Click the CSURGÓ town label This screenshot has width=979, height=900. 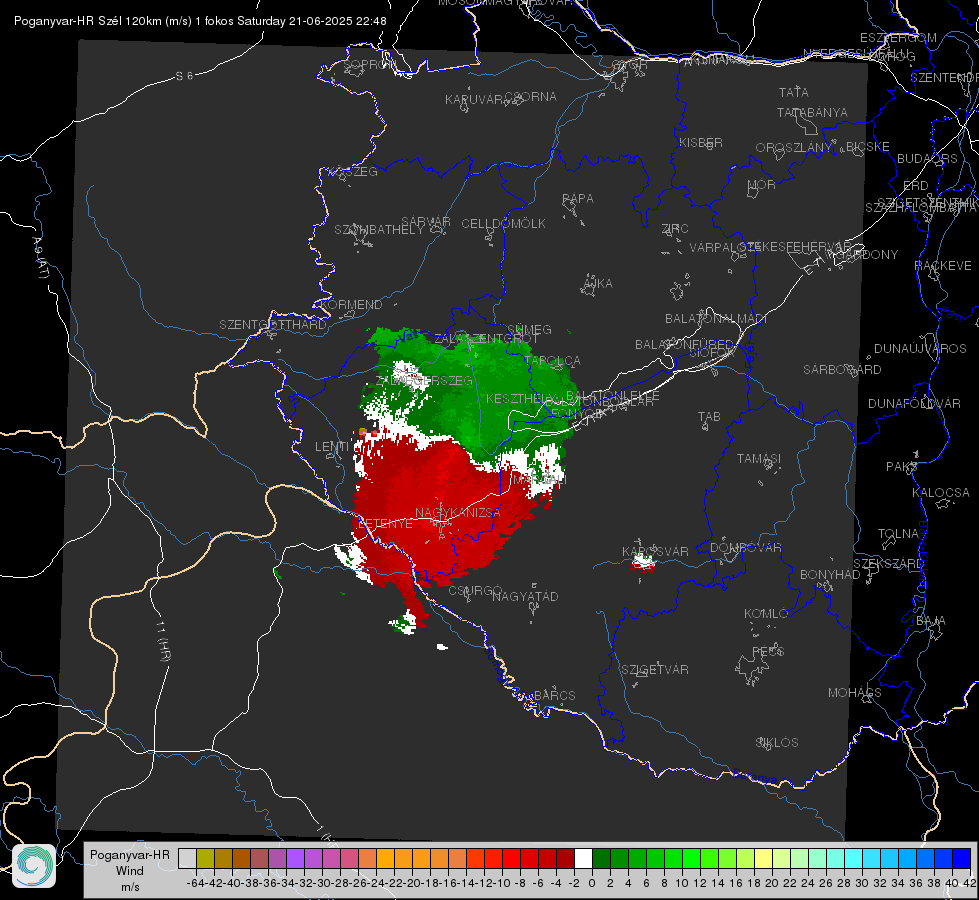click(475, 590)
